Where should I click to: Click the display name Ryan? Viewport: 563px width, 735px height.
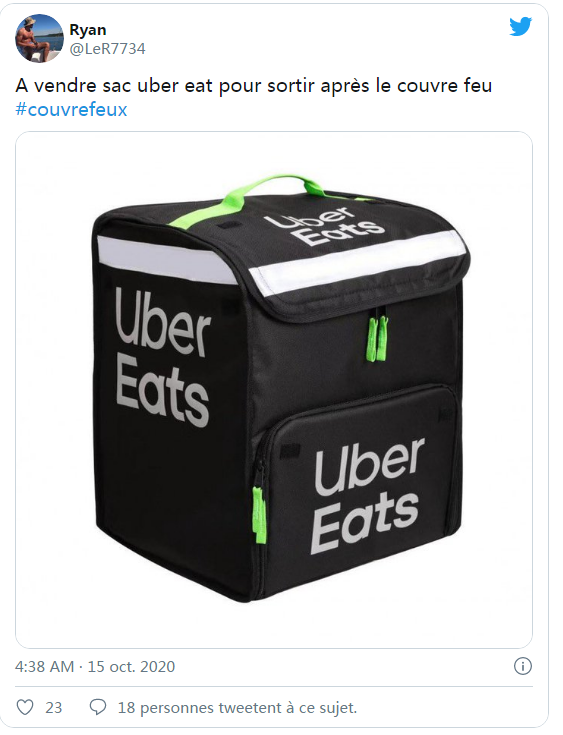pyautogui.click(x=88, y=30)
